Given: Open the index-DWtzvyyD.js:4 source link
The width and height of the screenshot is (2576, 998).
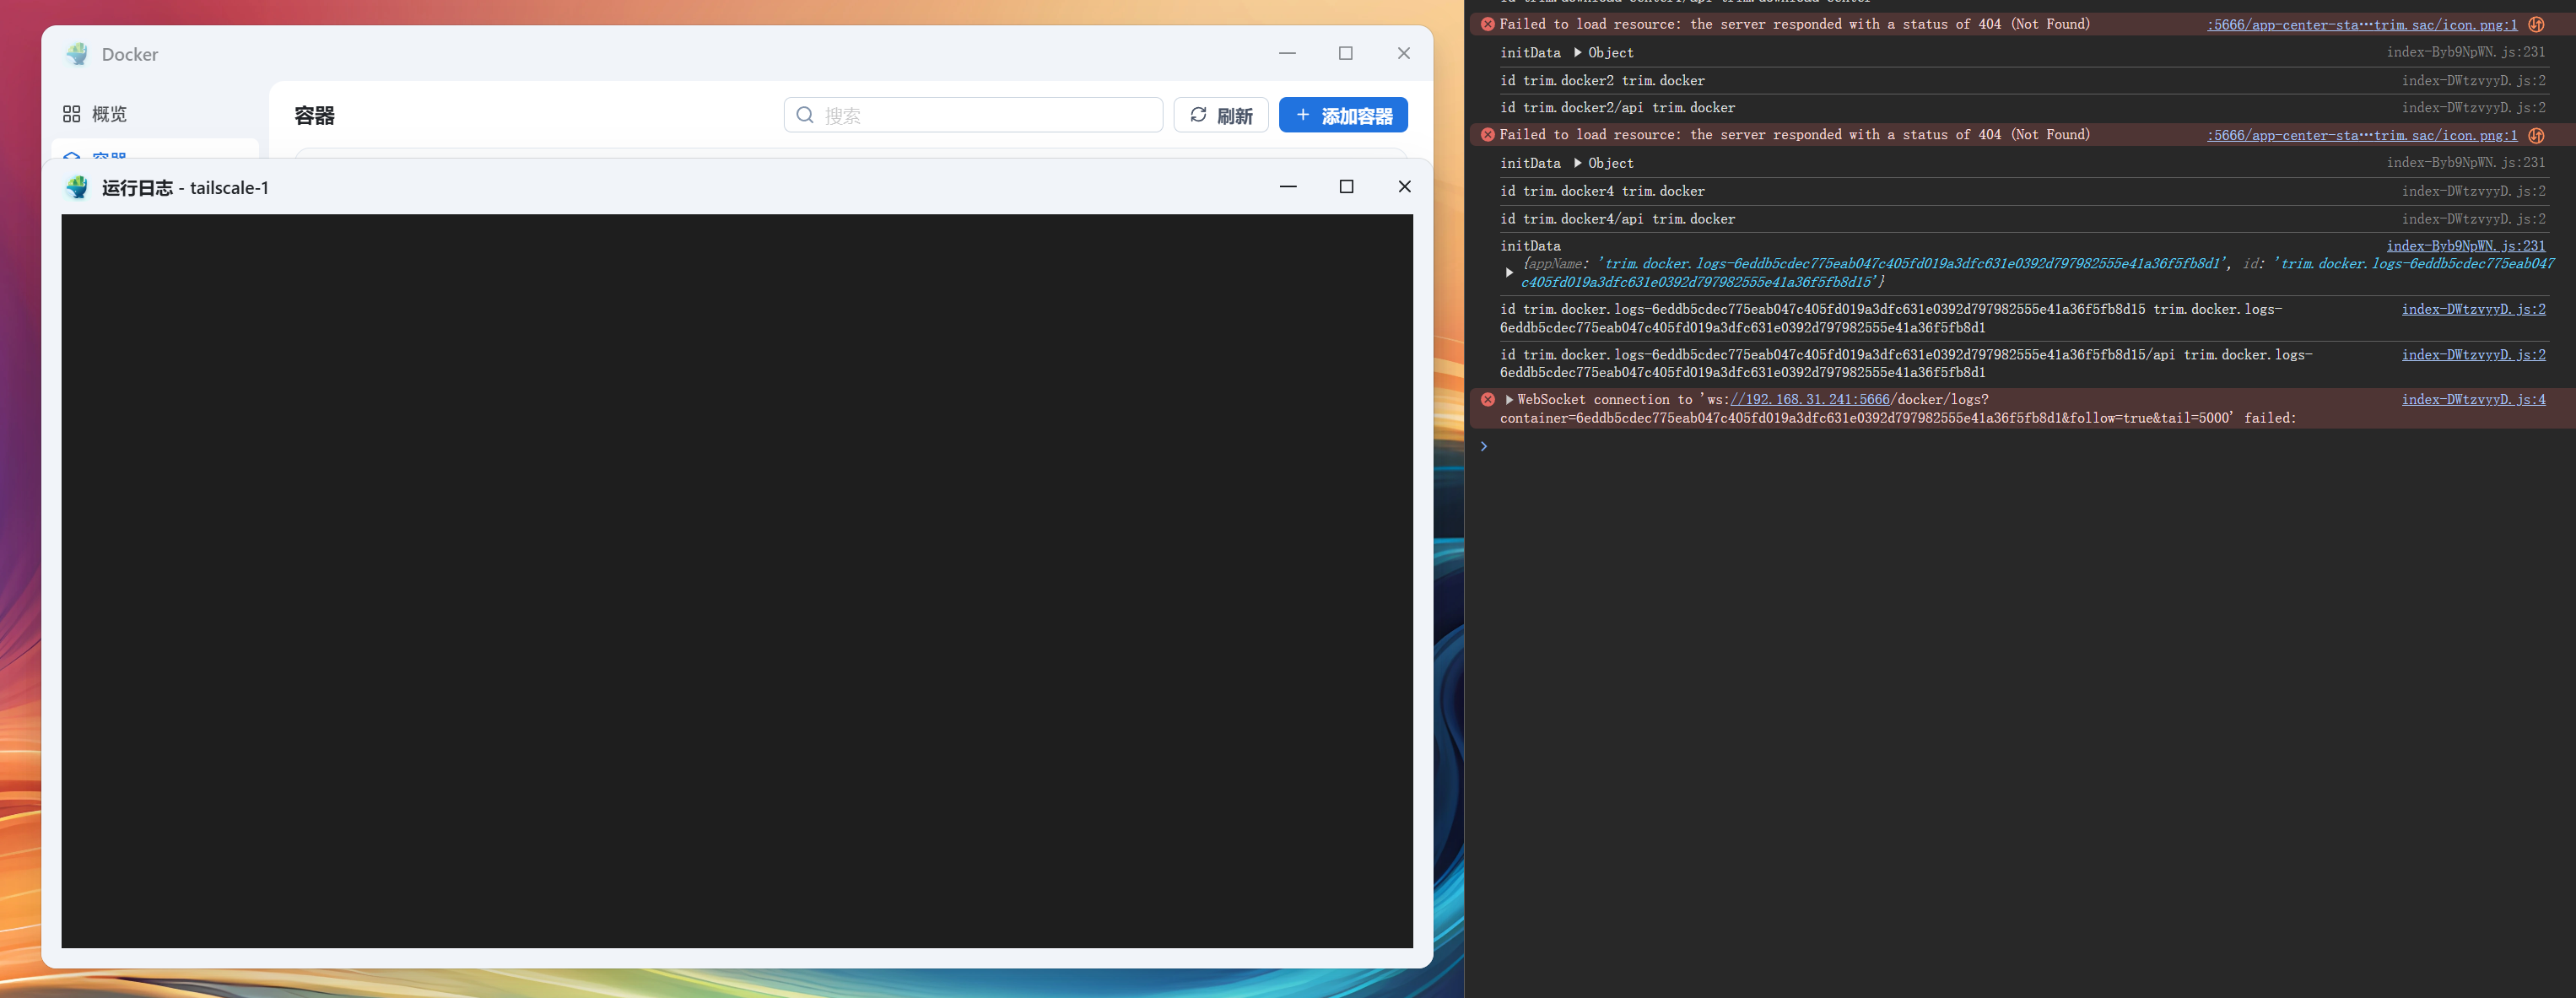Looking at the screenshot, I should point(2473,399).
